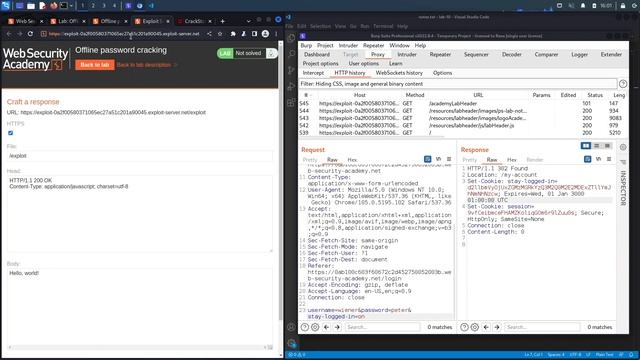The image size is (640, 360).
Task: Open Burp Filter help question icon
Action: pyautogui.click(x=623, y=84)
